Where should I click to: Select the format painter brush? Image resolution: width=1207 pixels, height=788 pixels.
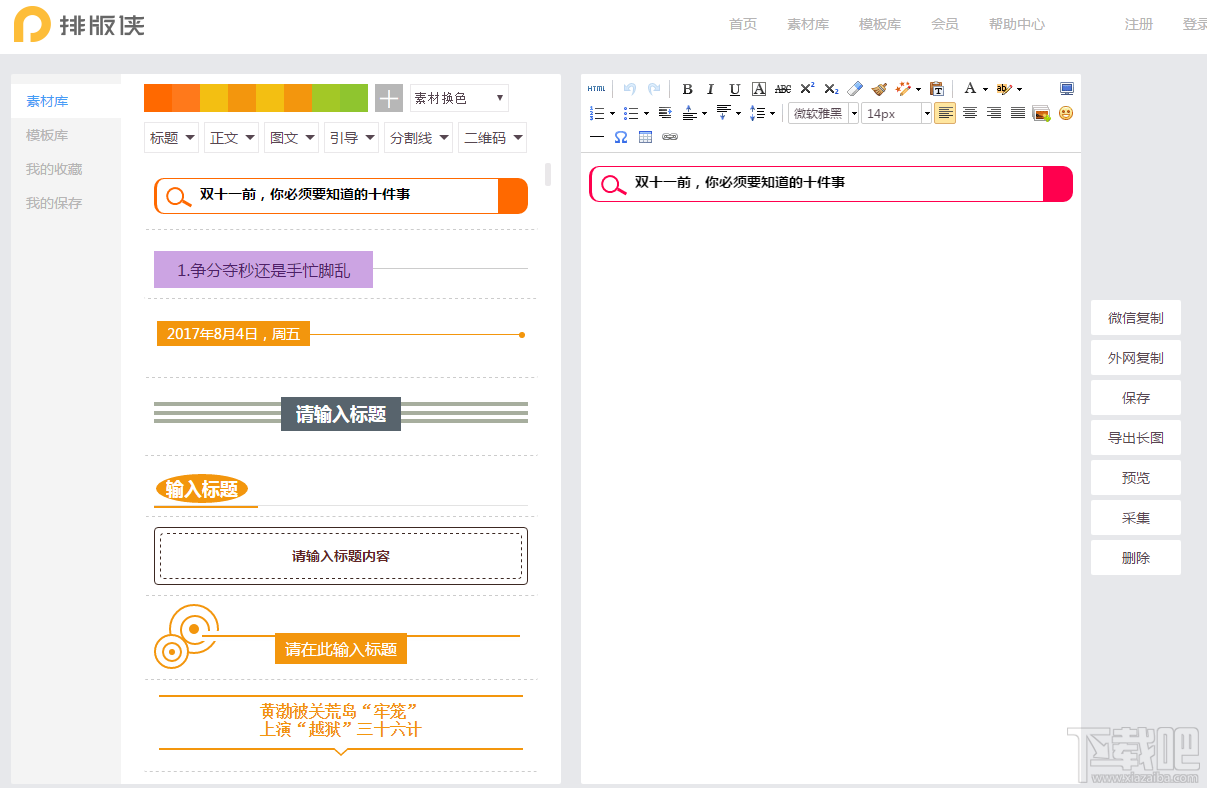[x=879, y=89]
